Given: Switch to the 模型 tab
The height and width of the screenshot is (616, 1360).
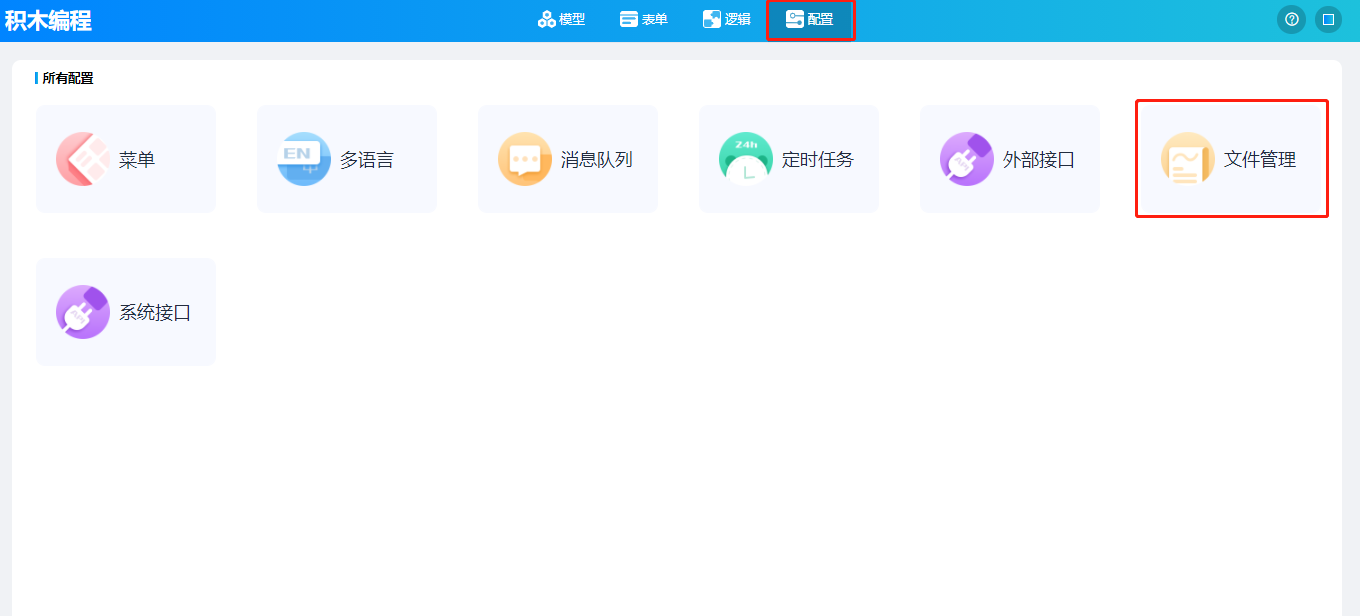Looking at the screenshot, I should pyautogui.click(x=571, y=19).
